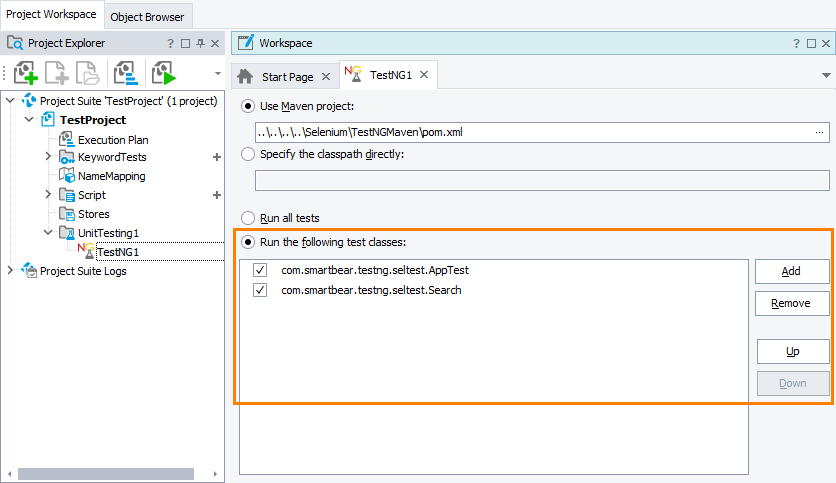This screenshot has height=483, width=836.
Task: Browse for Maven pom.xml with ellipsis button
Action: tap(820, 132)
